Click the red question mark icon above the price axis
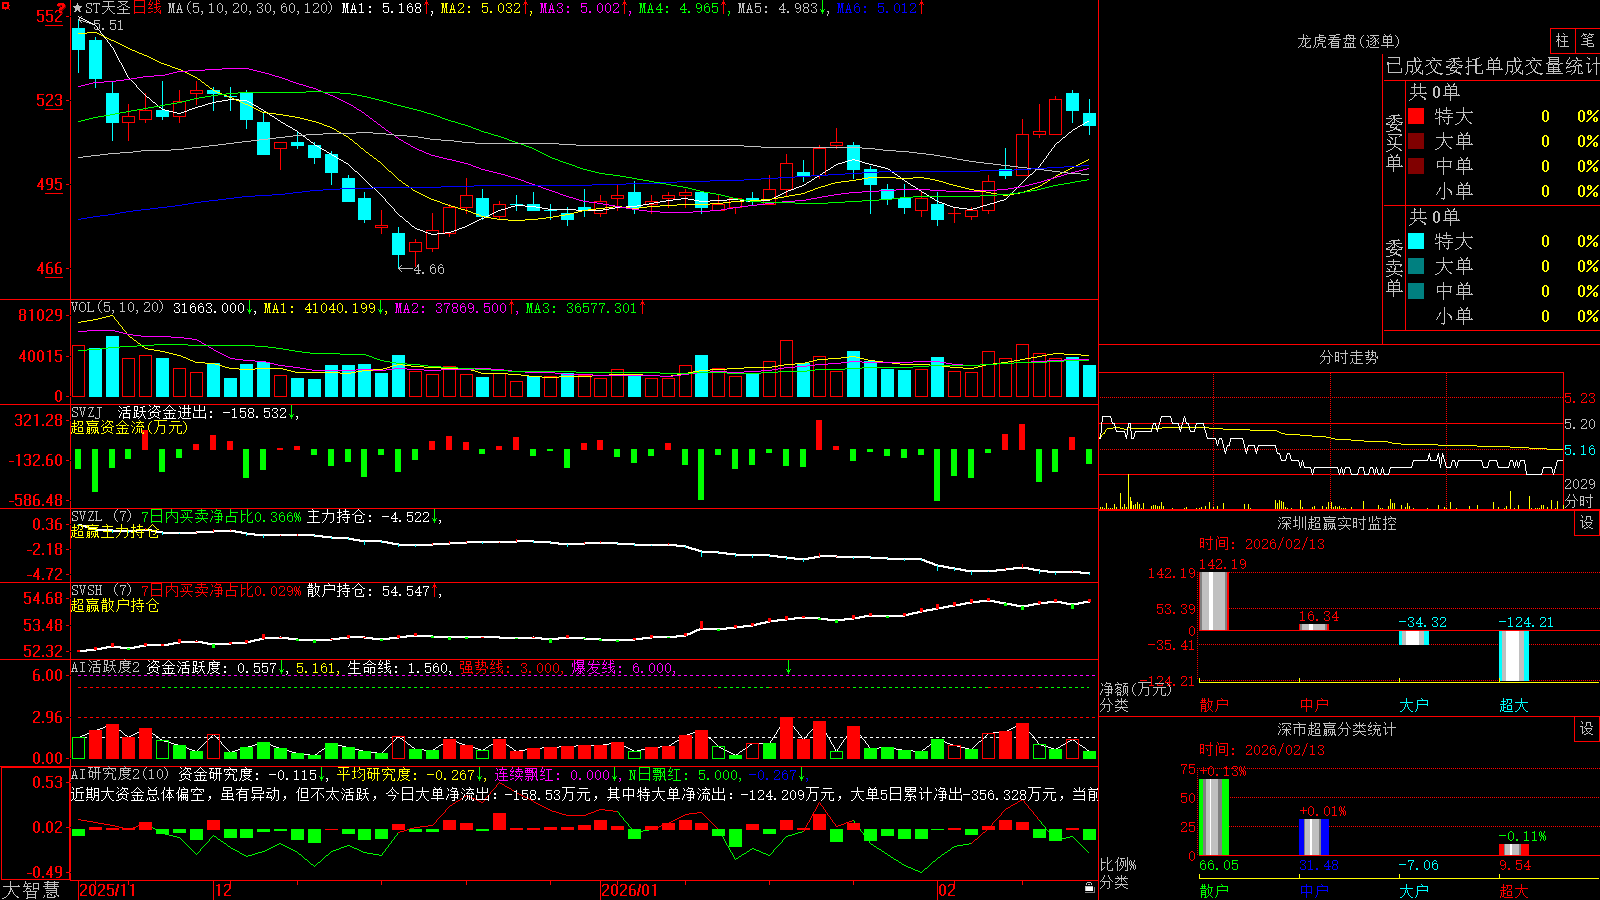Screen dimensions: 1600x900 click(x=62, y=8)
